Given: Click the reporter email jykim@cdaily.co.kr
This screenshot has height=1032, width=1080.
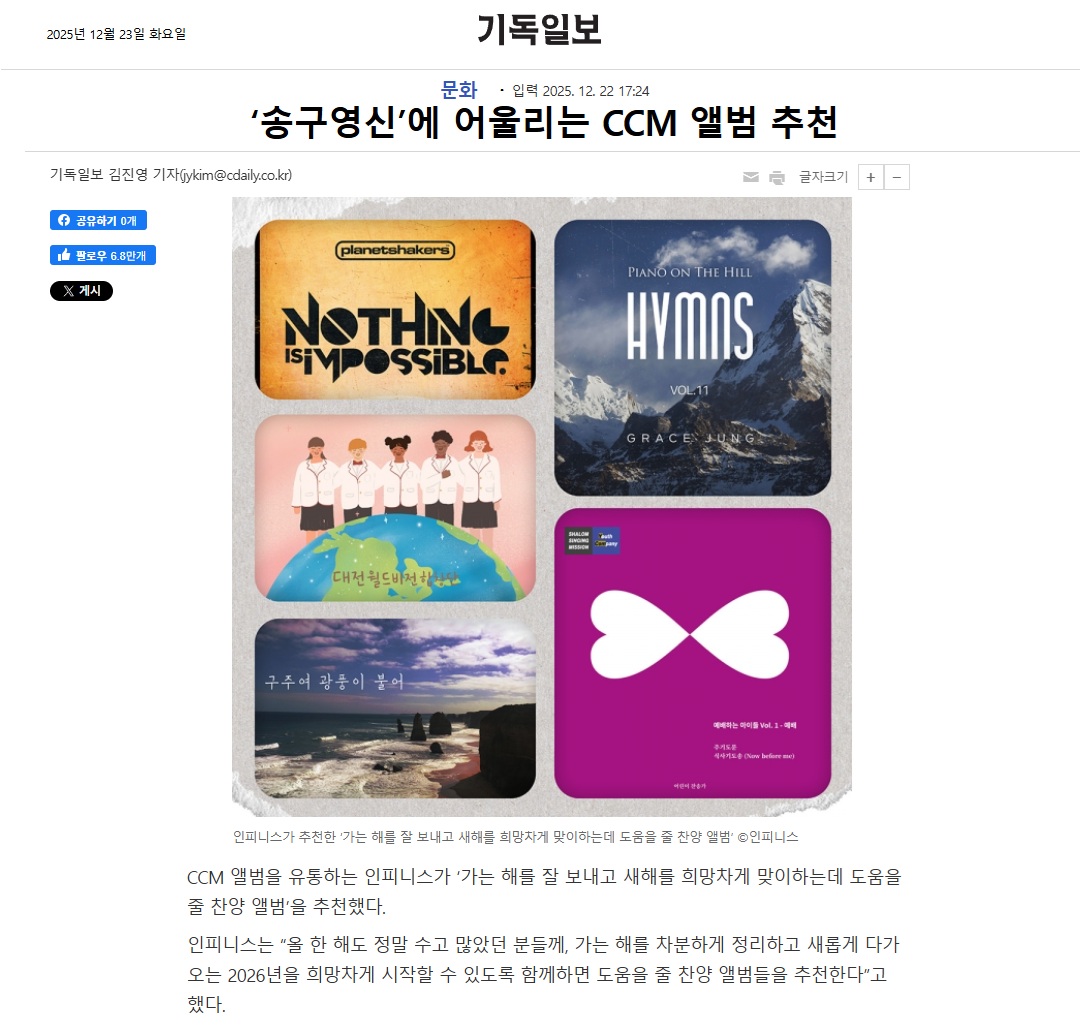Looking at the screenshot, I should [236, 175].
